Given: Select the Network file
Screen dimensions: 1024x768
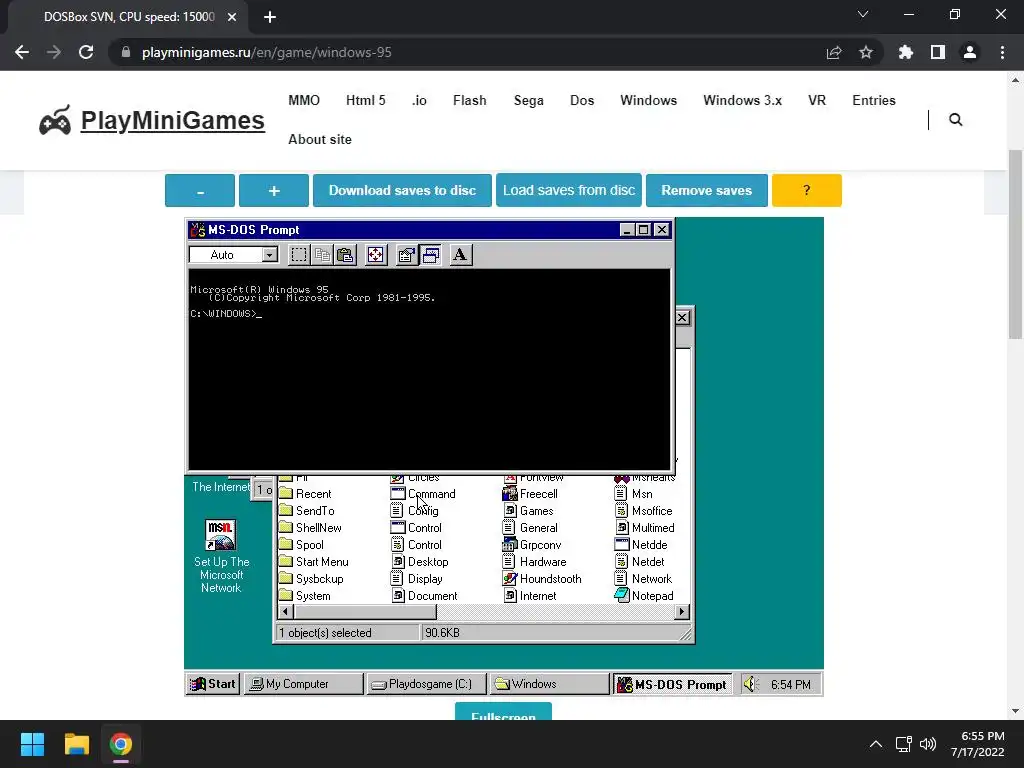Looking at the screenshot, I should coord(643,579).
